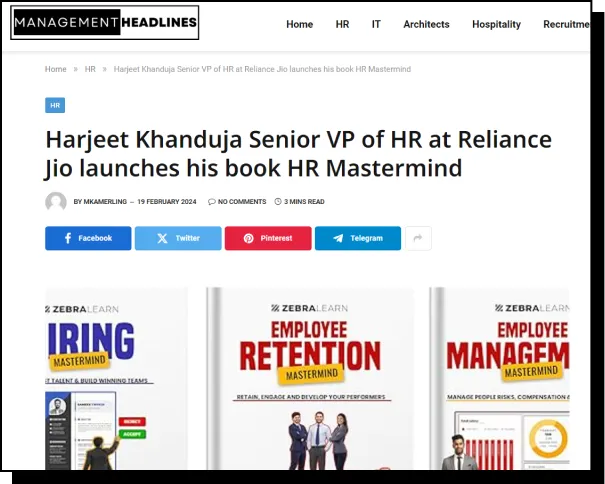Open the HR navigation menu
This screenshot has width=605, height=484.
[x=342, y=24]
